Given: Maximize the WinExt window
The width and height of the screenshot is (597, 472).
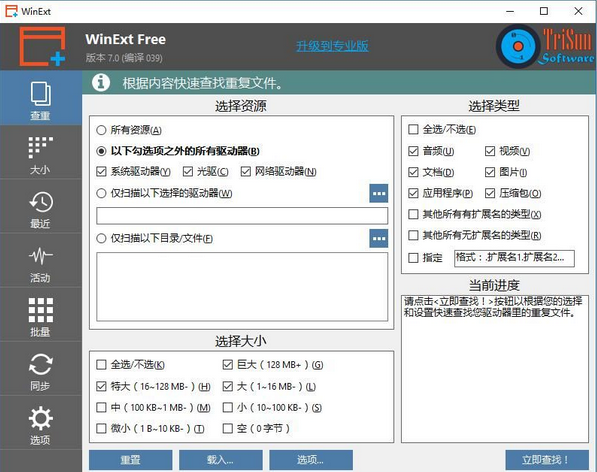Looking at the screenshot, I should pyautogui.click(x=544, y=11).
